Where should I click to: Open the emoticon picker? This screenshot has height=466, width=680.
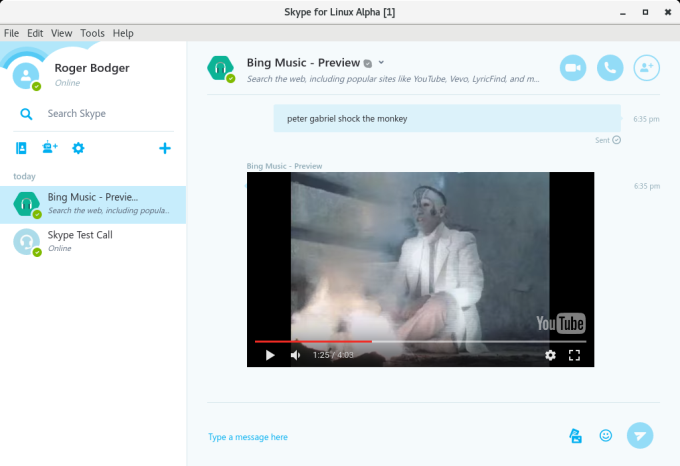[x=605, y=435]
